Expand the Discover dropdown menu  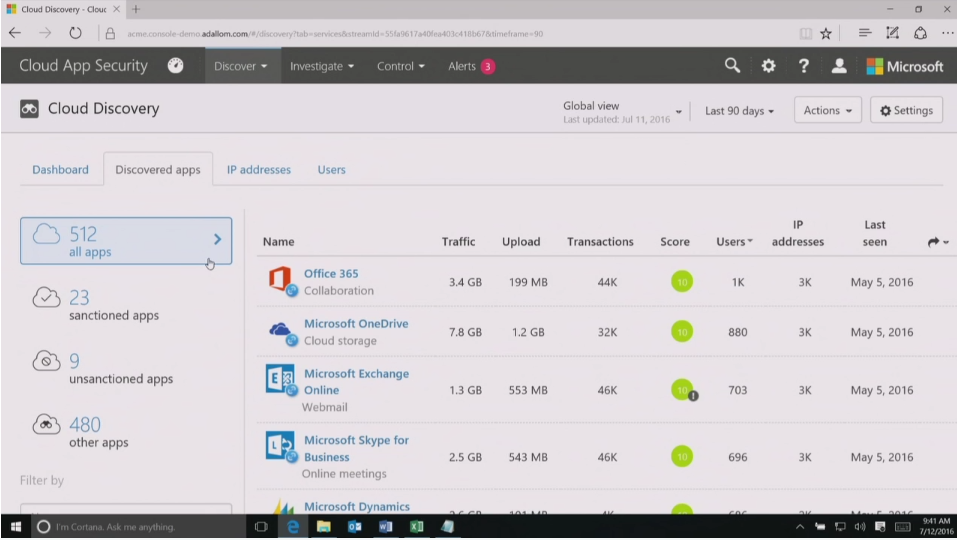[x=241, y=66]
